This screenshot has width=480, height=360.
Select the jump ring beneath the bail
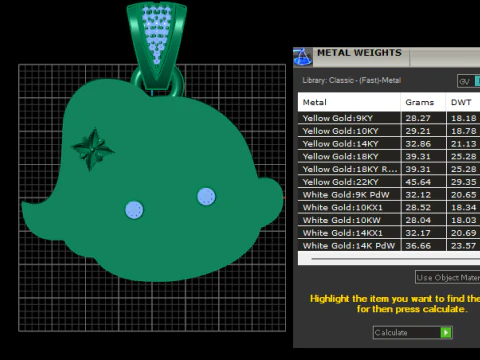point(180,82)
